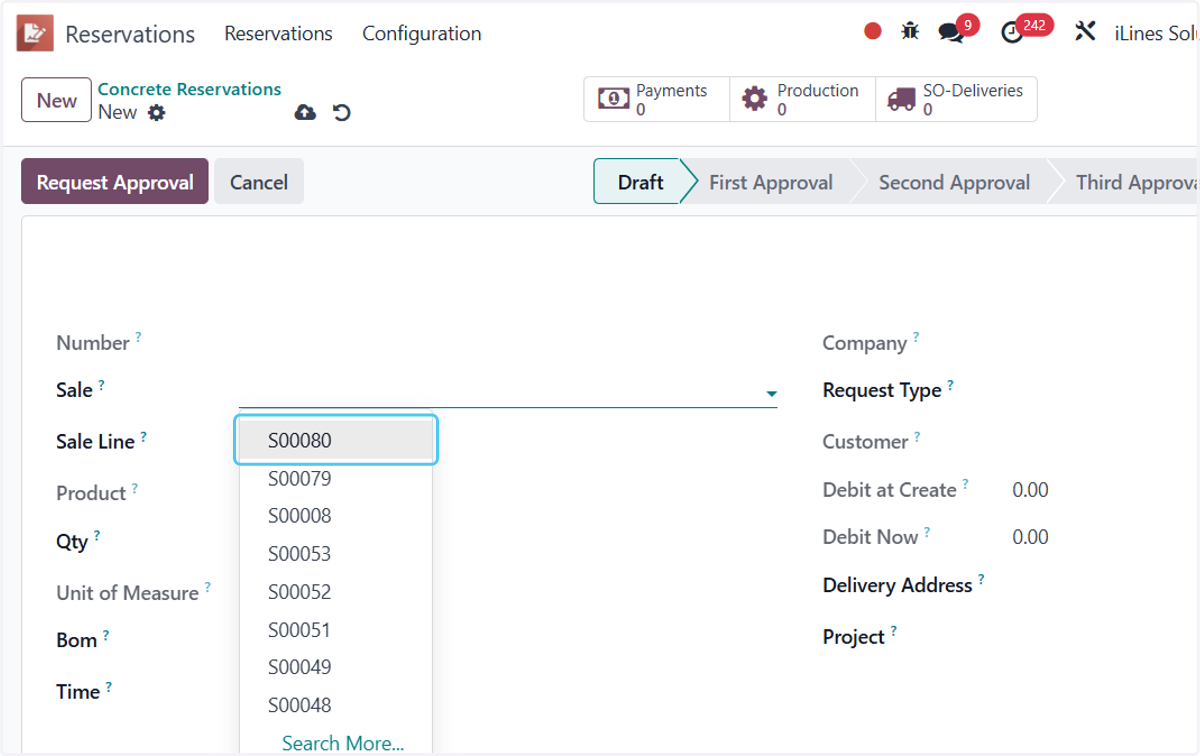1200x756 pixels.
Task: Click the Cancel button
Action: pyautogui.click(x=259, y=182)
